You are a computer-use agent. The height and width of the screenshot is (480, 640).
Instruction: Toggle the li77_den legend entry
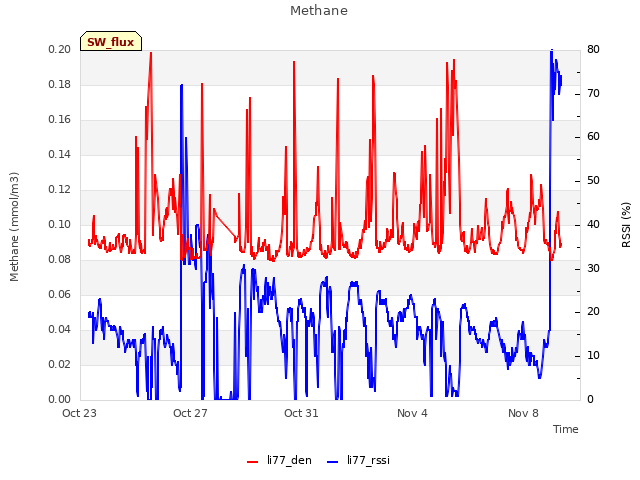pos(279,460)
